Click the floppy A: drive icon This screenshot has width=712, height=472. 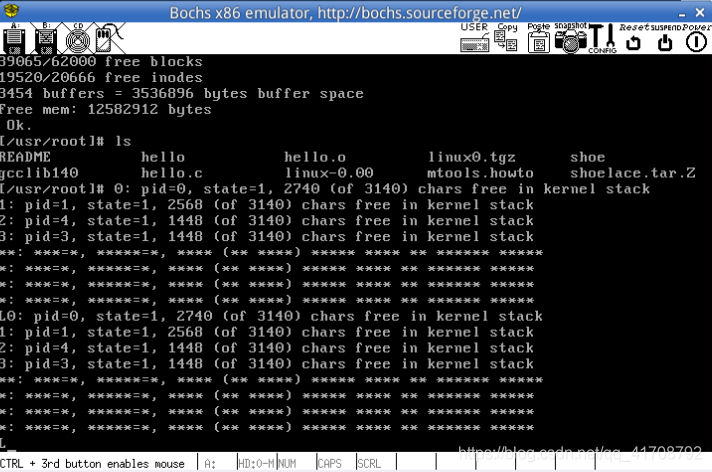click(x=14, y=38)
